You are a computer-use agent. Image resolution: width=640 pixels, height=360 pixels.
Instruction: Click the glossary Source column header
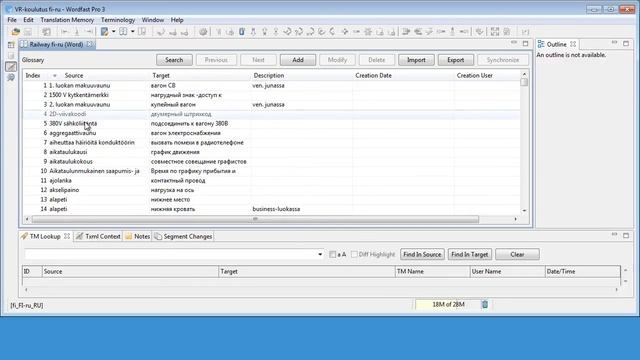(73, 76)
